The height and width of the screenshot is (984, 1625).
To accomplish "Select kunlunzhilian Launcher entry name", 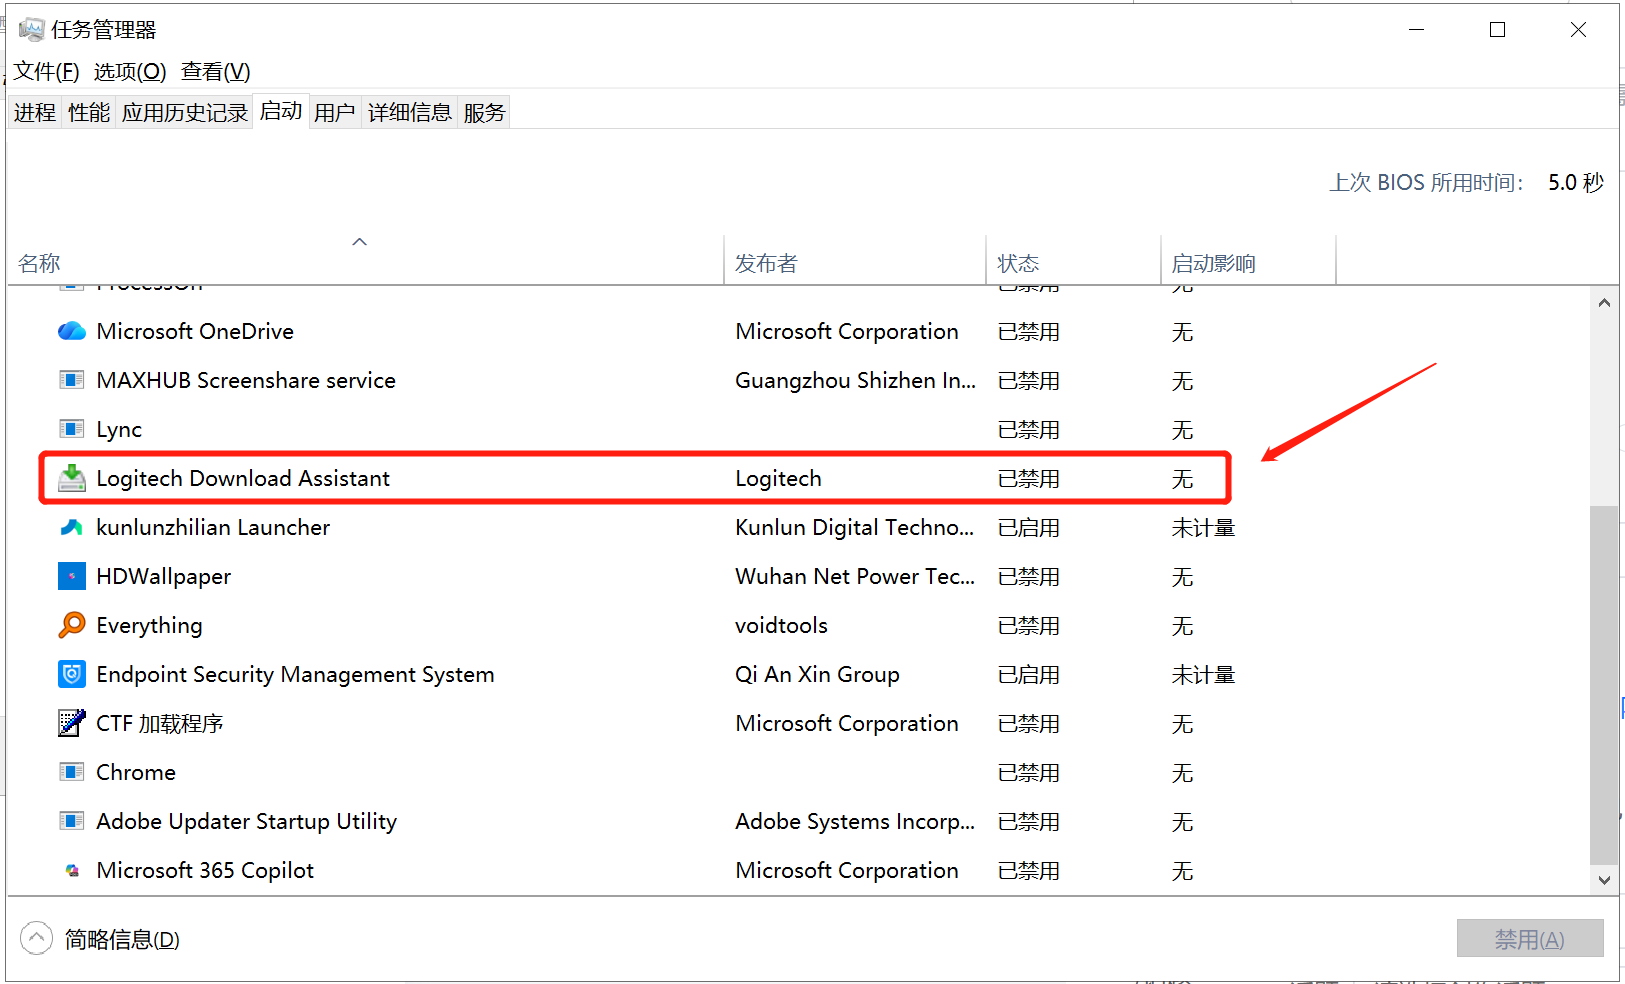I will tap(213, 527).
